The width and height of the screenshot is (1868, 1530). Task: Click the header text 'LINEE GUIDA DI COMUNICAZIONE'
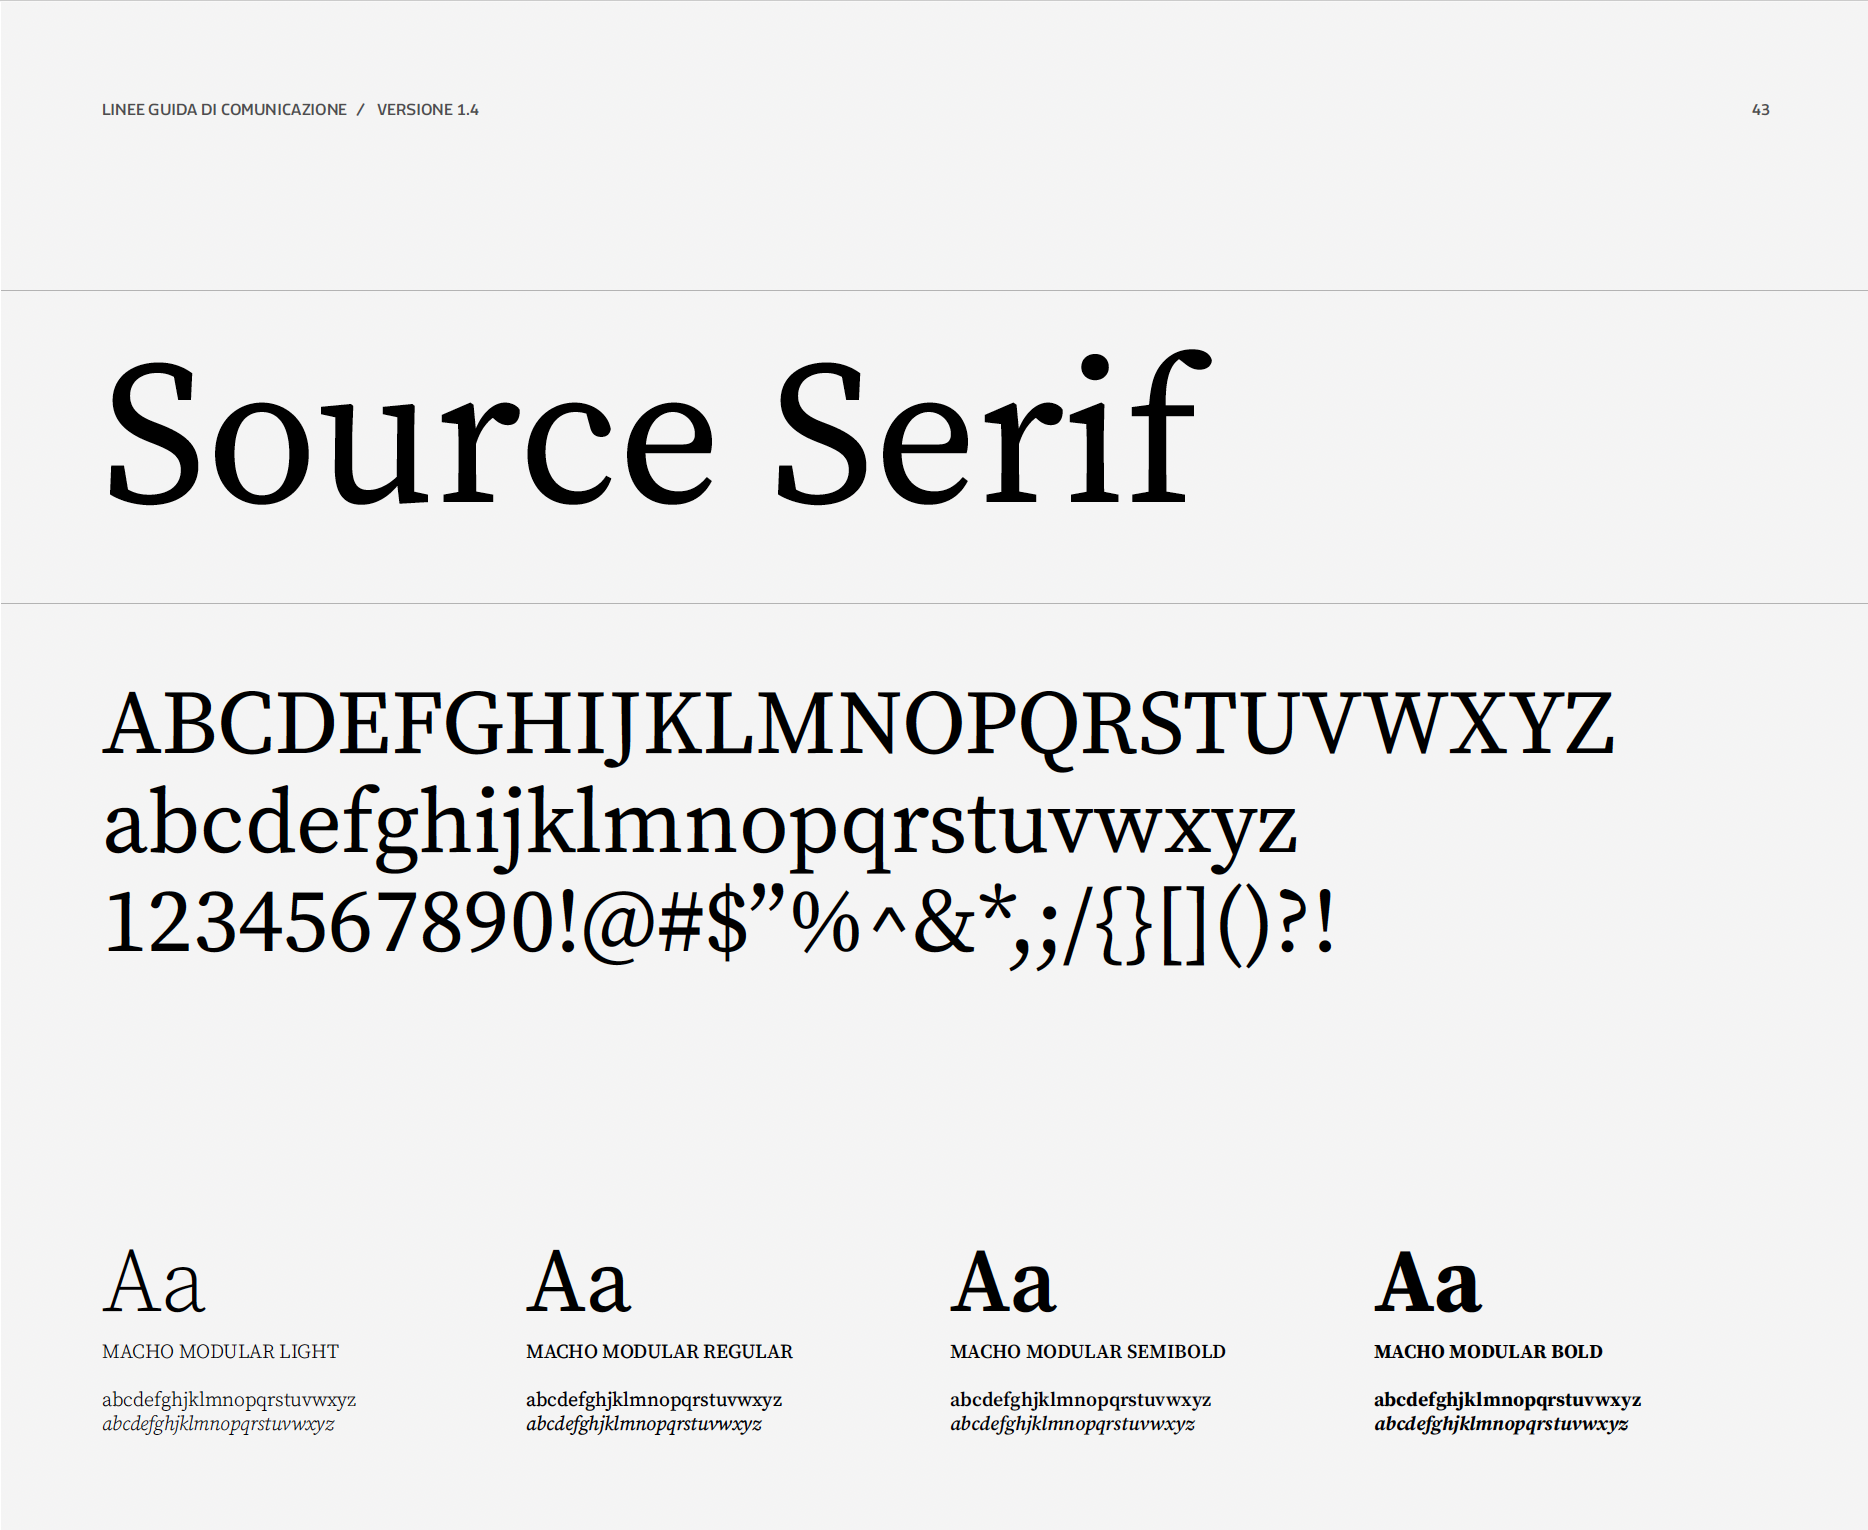point(224,110)
